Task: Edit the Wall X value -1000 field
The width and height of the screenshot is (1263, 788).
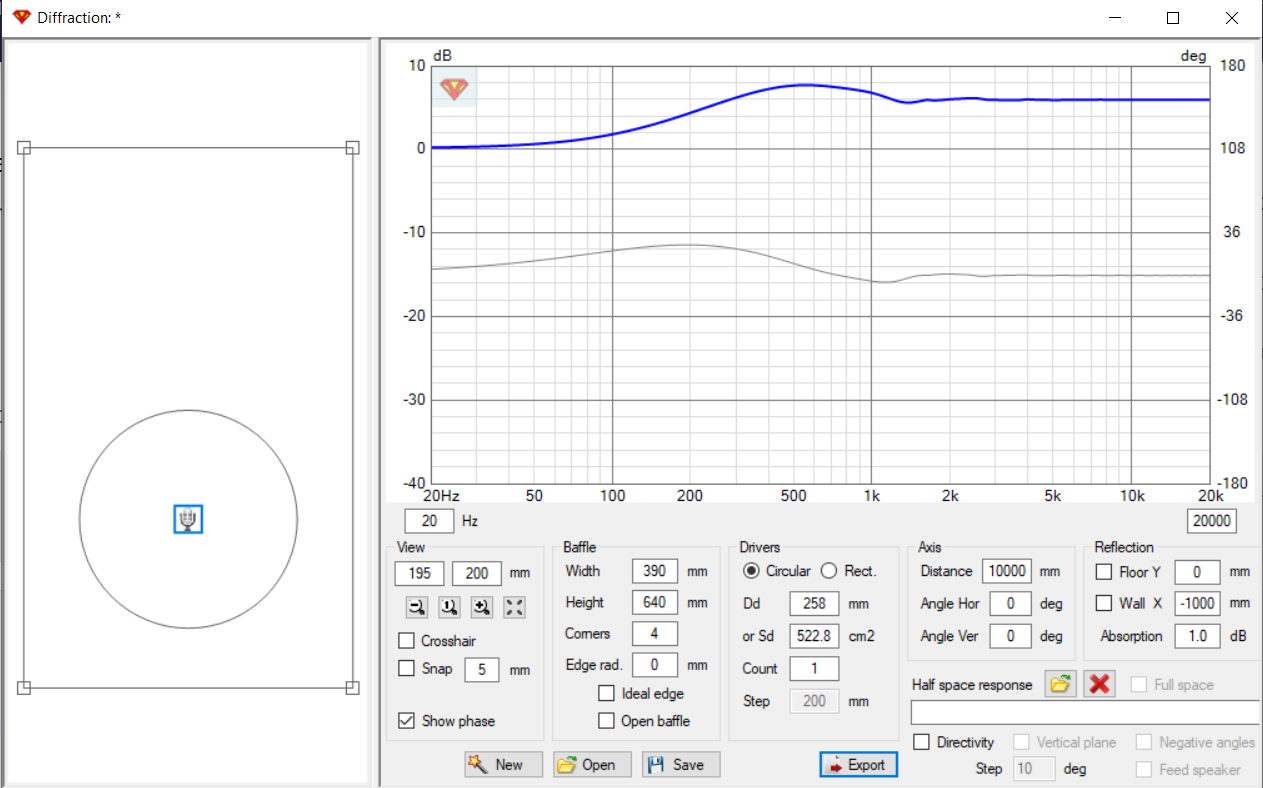Action: [1196, 603]
